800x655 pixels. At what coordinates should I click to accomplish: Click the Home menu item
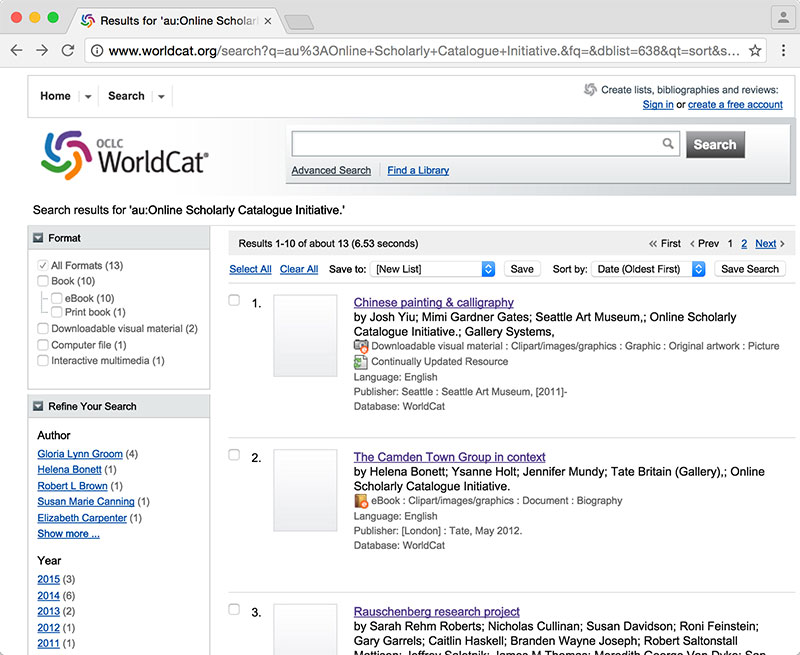click(55, 96)
